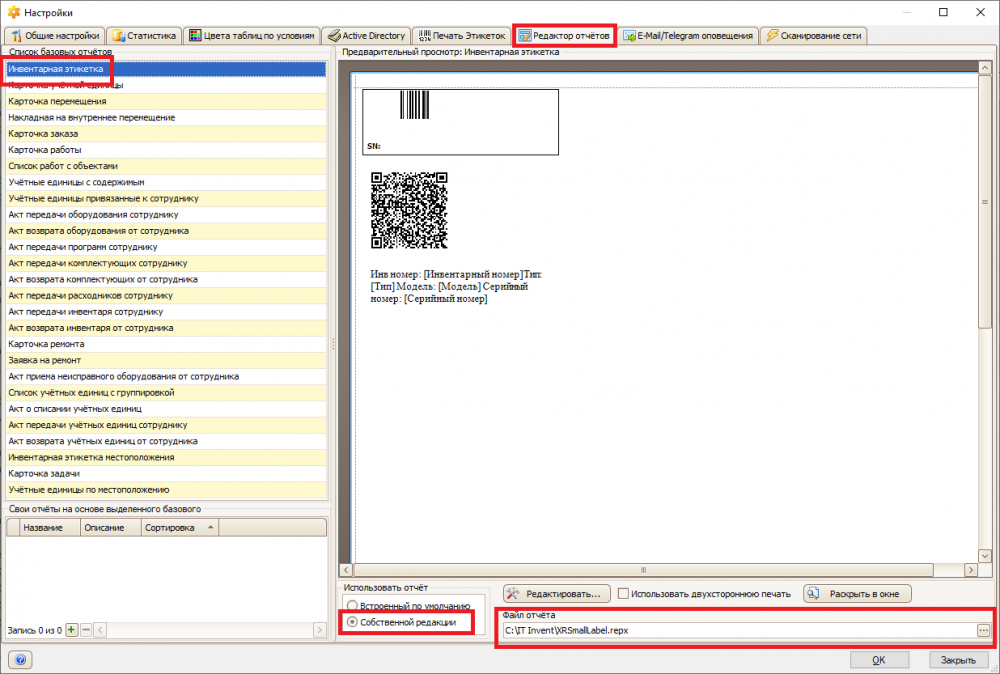1000x674 pixels.
Task: Select the Редактор отчётов tab
Action: click(x=564, y=36)
